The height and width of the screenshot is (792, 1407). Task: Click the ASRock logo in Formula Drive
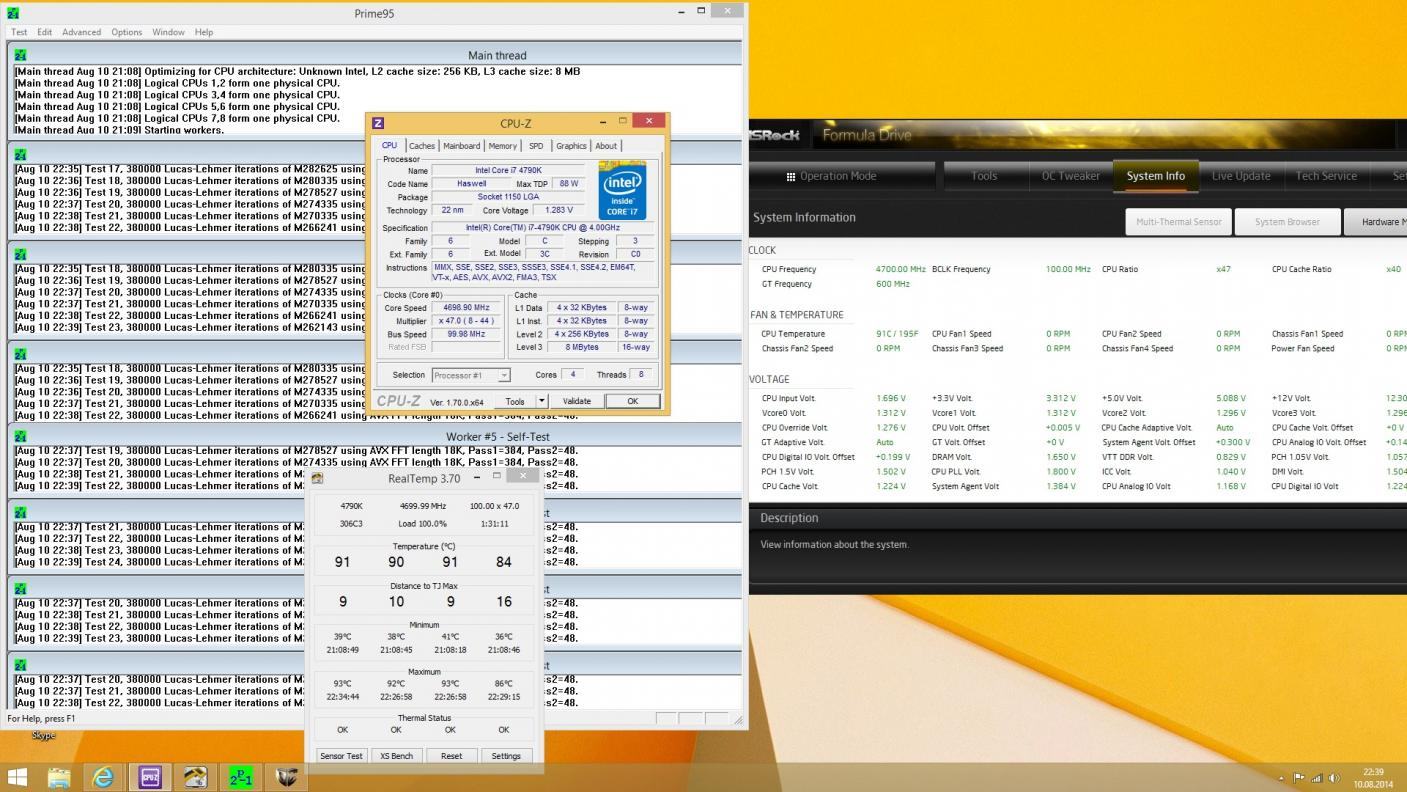(x=775, y=135)
